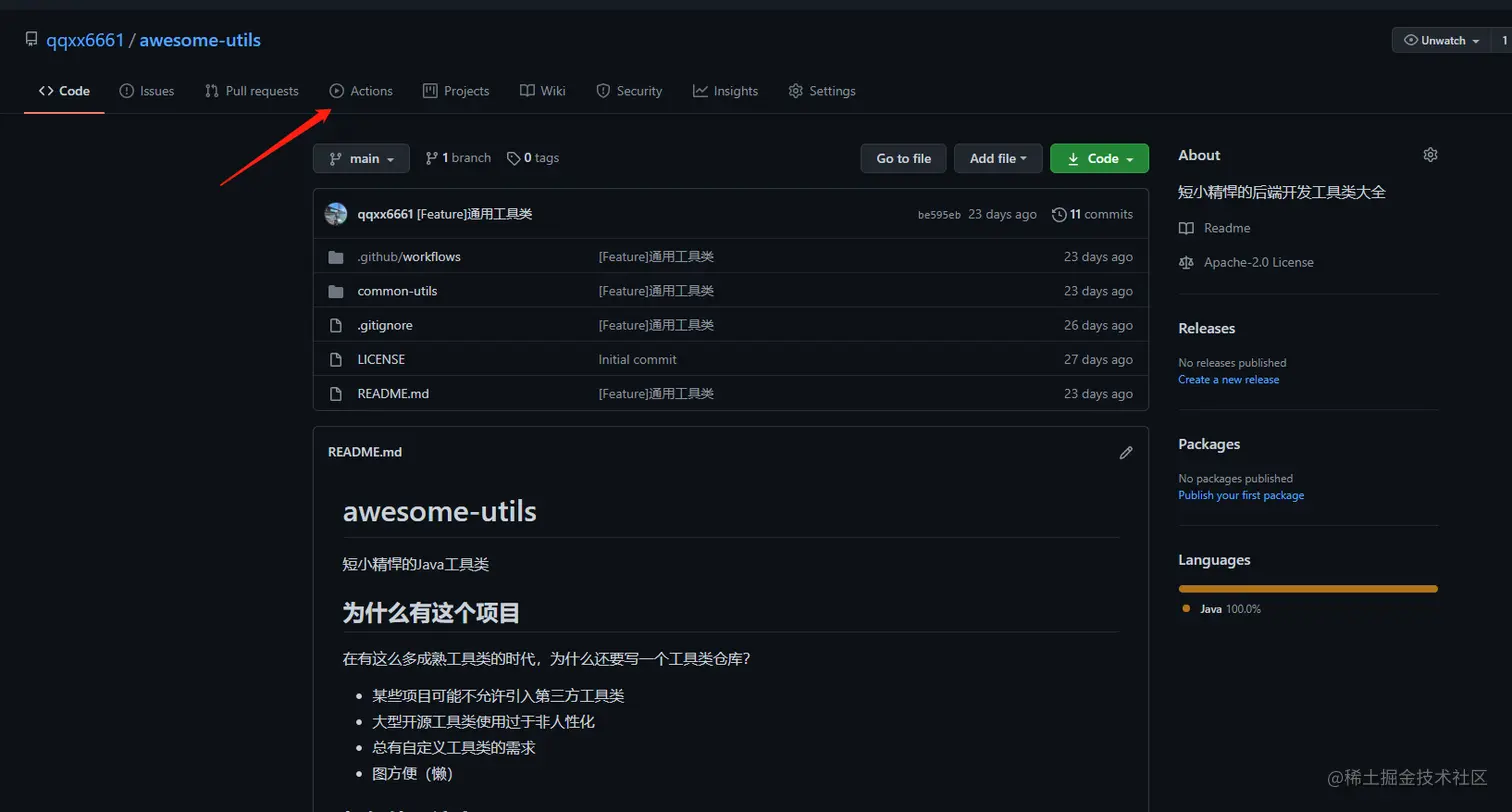Image resolution: width=1512 pixels, height=812 pixels.
Task: Open the Readme link in About
Action: point(1227,228)
